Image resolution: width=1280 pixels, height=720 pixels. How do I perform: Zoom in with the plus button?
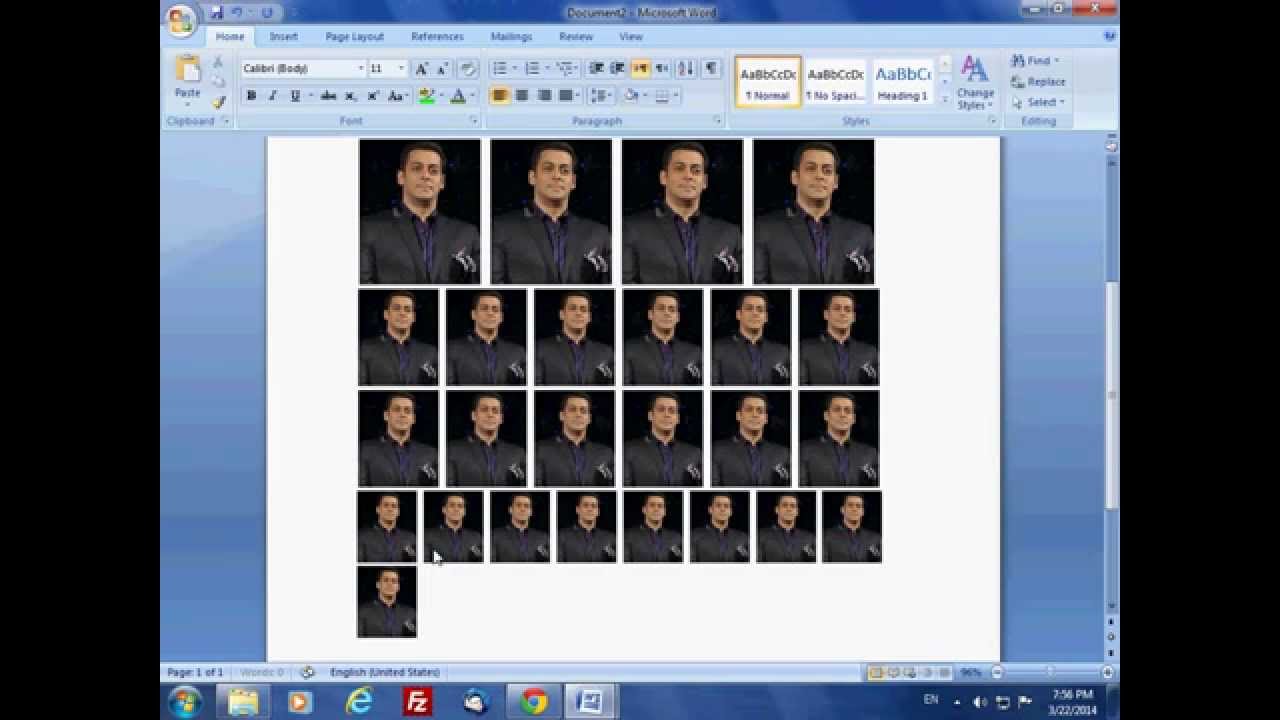(x=1107, y=672)
